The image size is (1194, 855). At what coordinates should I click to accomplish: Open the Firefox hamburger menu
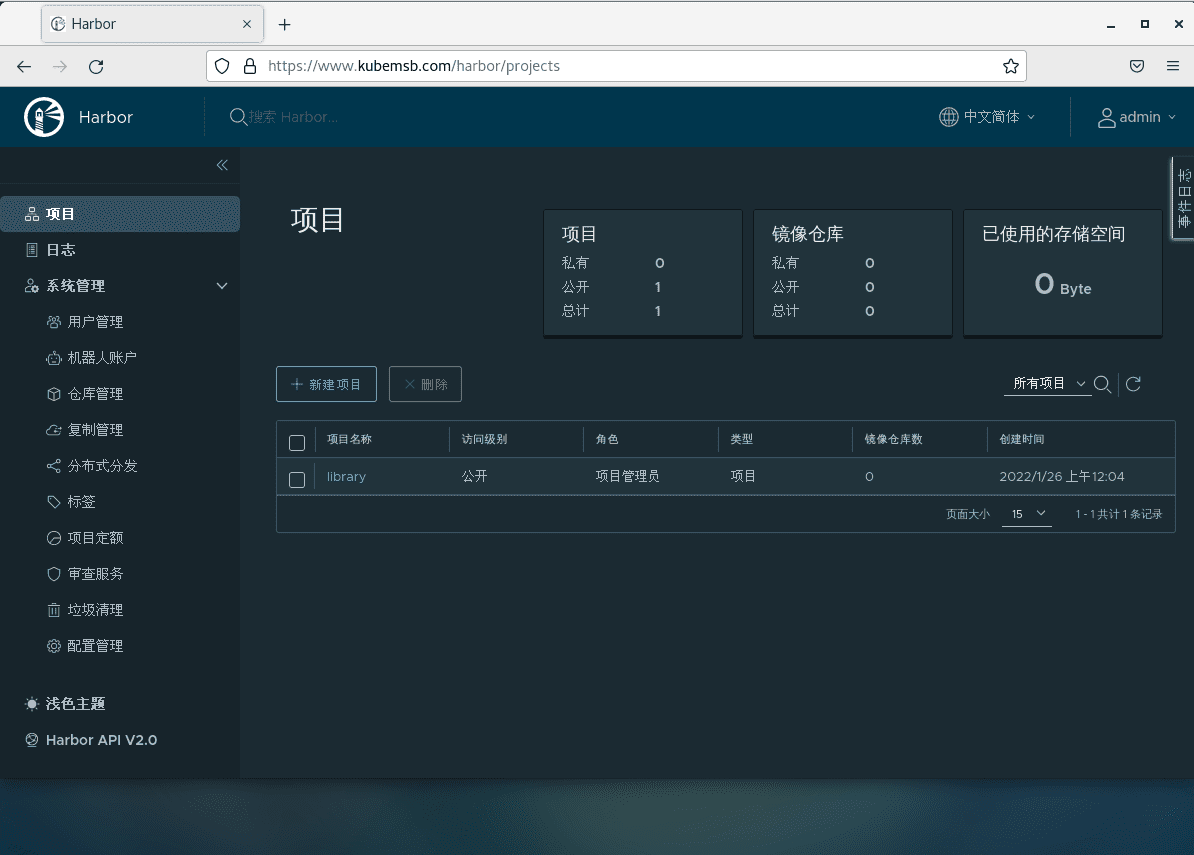pos(1173,66)
